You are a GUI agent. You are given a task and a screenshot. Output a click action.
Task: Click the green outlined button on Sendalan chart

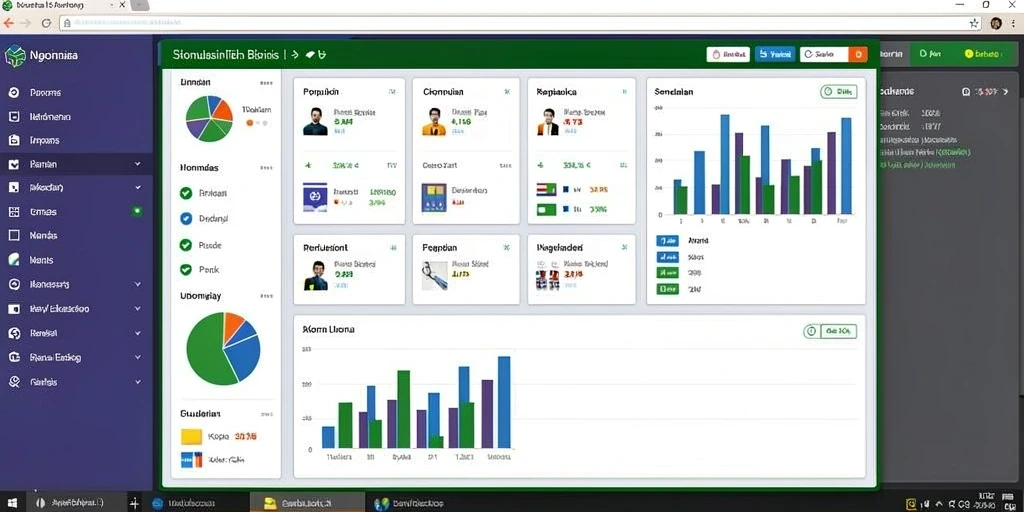point(839,92)
